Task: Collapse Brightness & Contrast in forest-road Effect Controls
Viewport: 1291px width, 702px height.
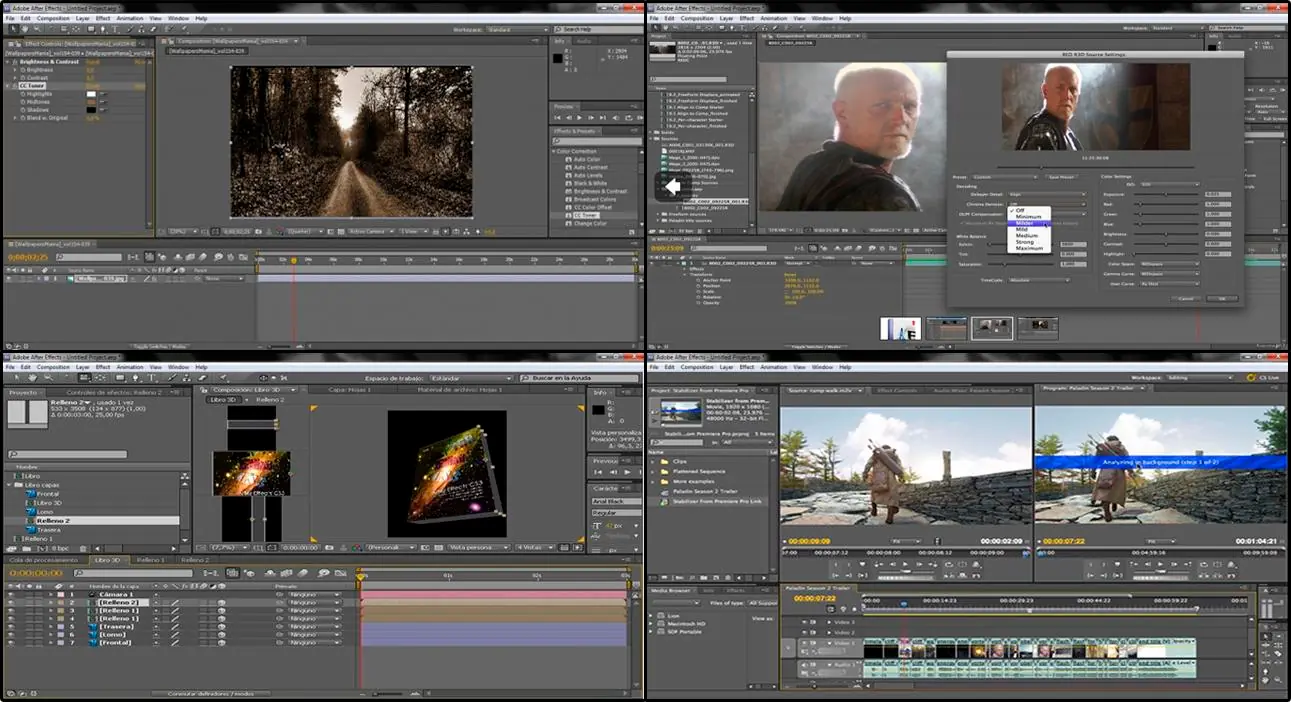Action: tap(8, 62)
